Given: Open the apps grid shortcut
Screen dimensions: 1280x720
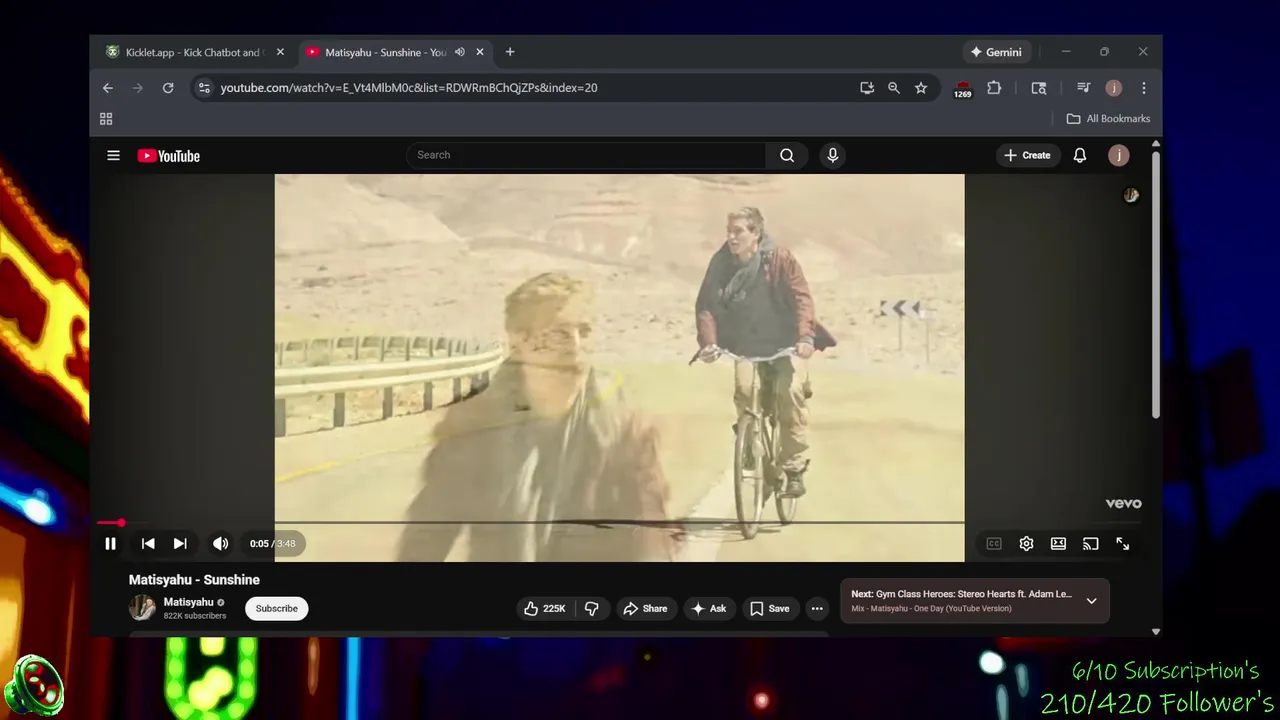Looking at the screenshot, I should pos(106,119).
